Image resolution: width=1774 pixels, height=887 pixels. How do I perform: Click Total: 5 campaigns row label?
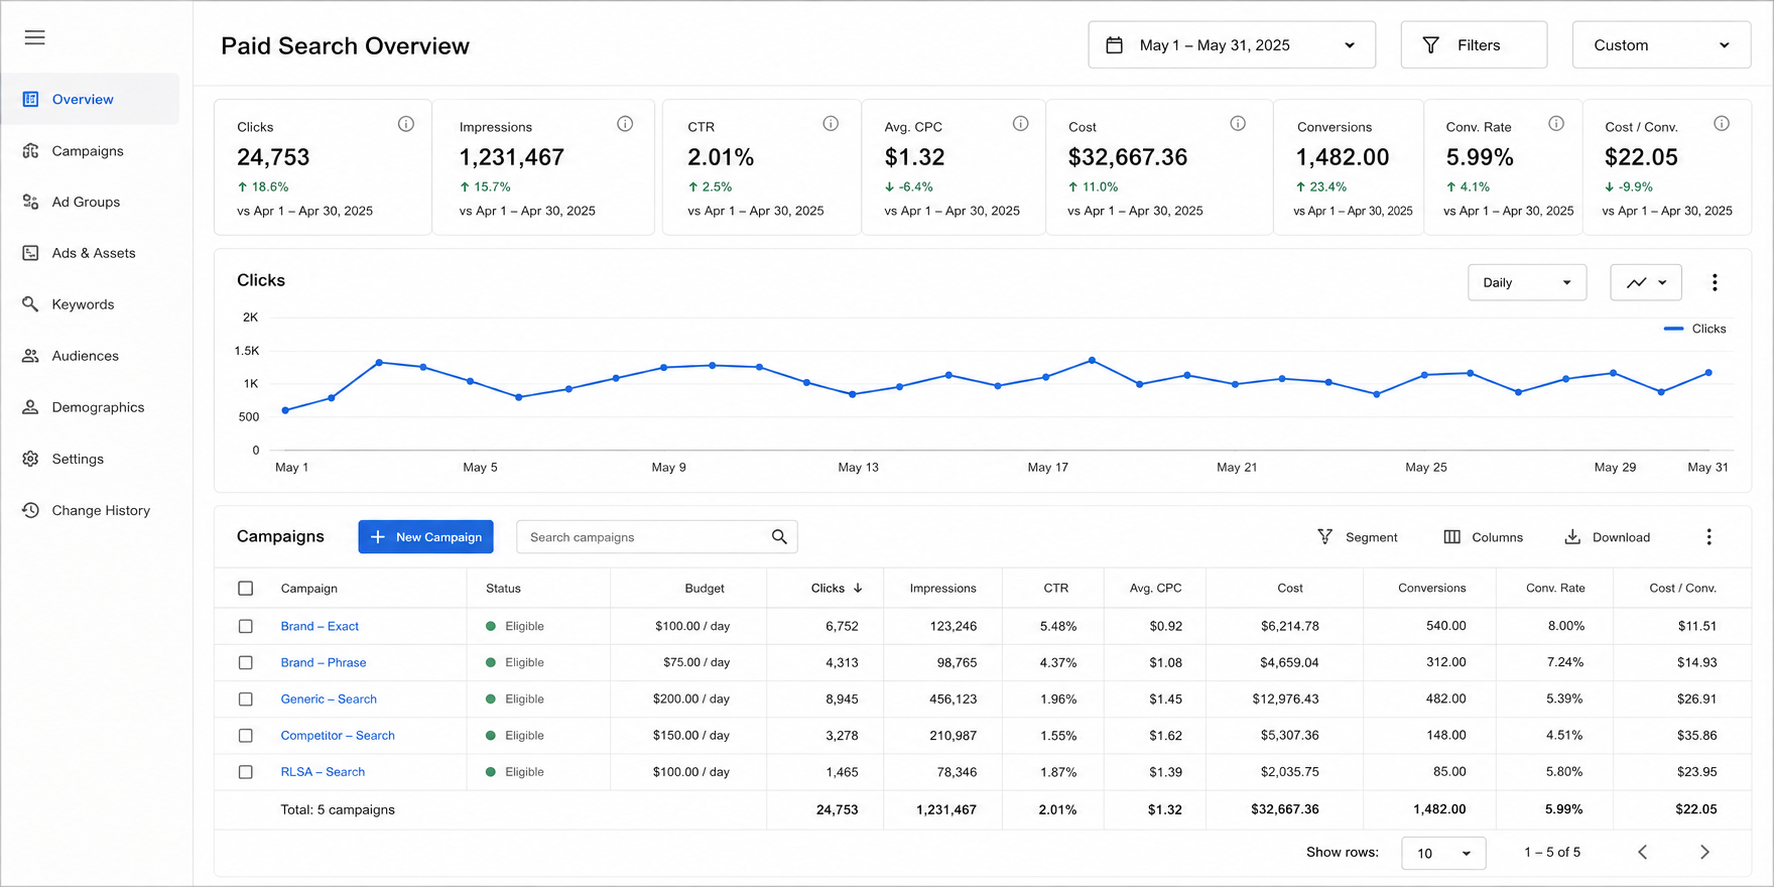[337, 810]
